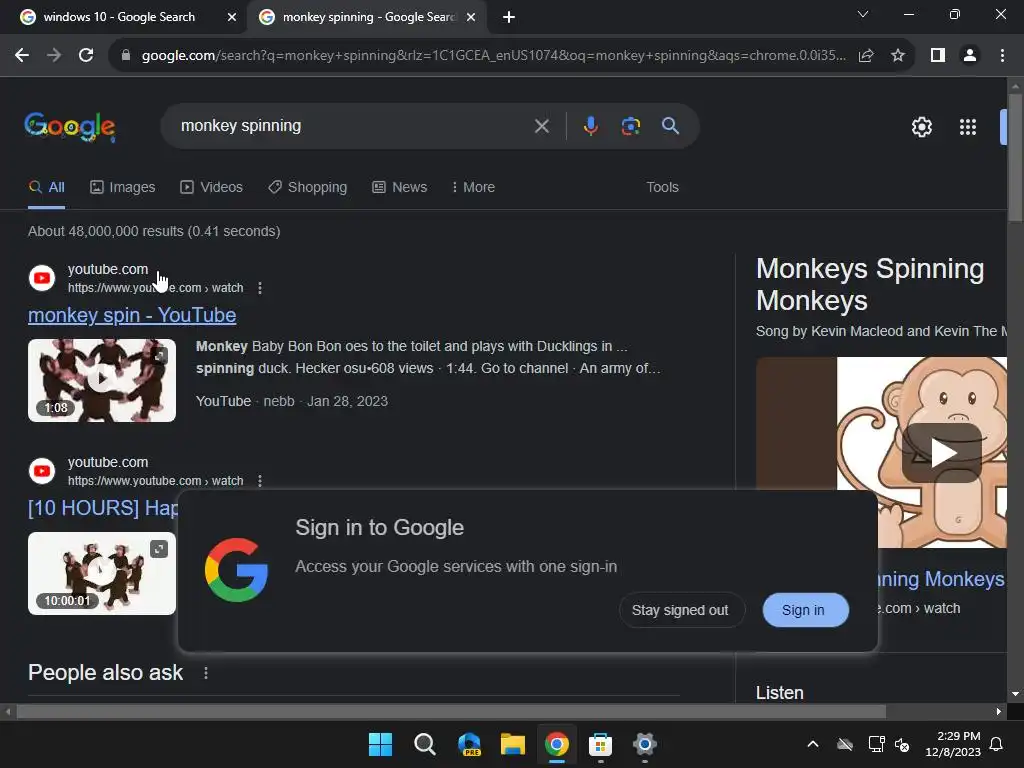1024x768 pixels.
Task: Open Chrome three-dot menu
Action: [1002, 56]
